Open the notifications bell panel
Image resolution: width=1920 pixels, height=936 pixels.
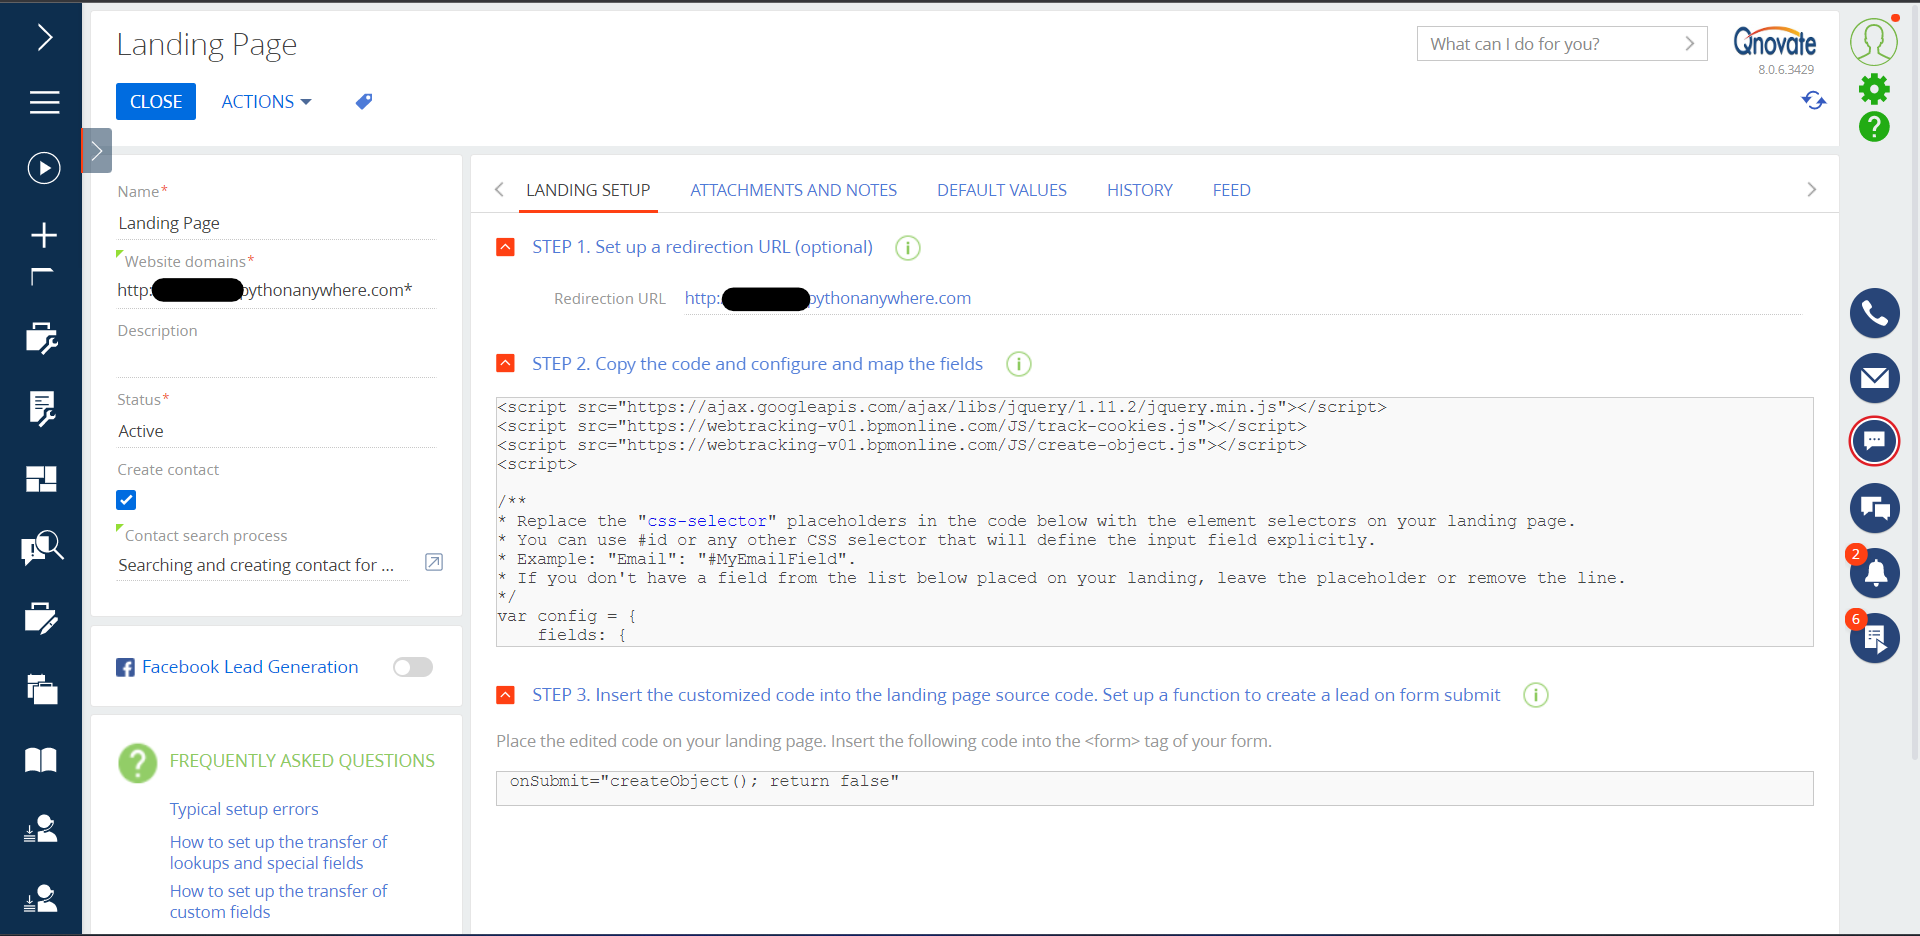pyautogui.click(x=1875, y=573)
